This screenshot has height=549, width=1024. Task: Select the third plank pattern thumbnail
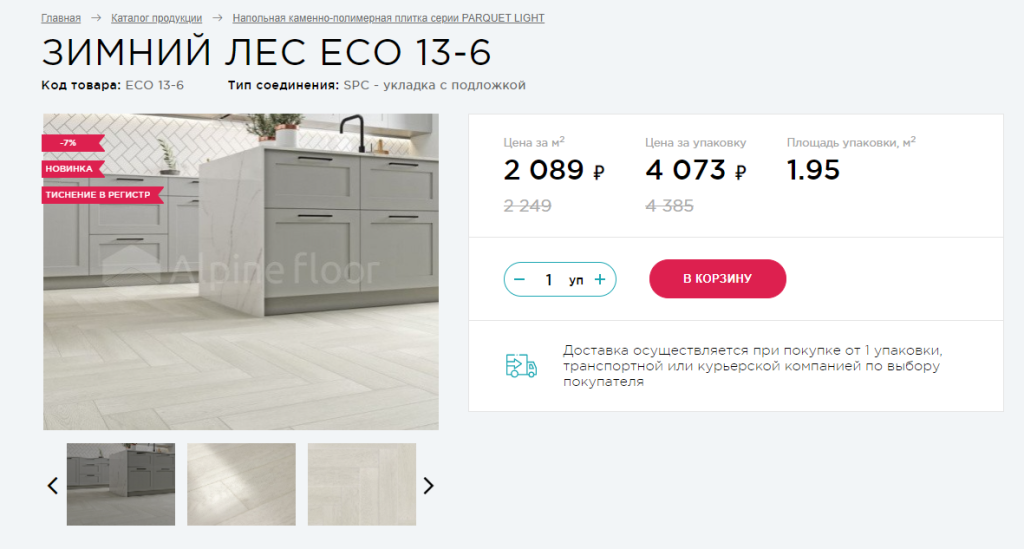[362, 484]
